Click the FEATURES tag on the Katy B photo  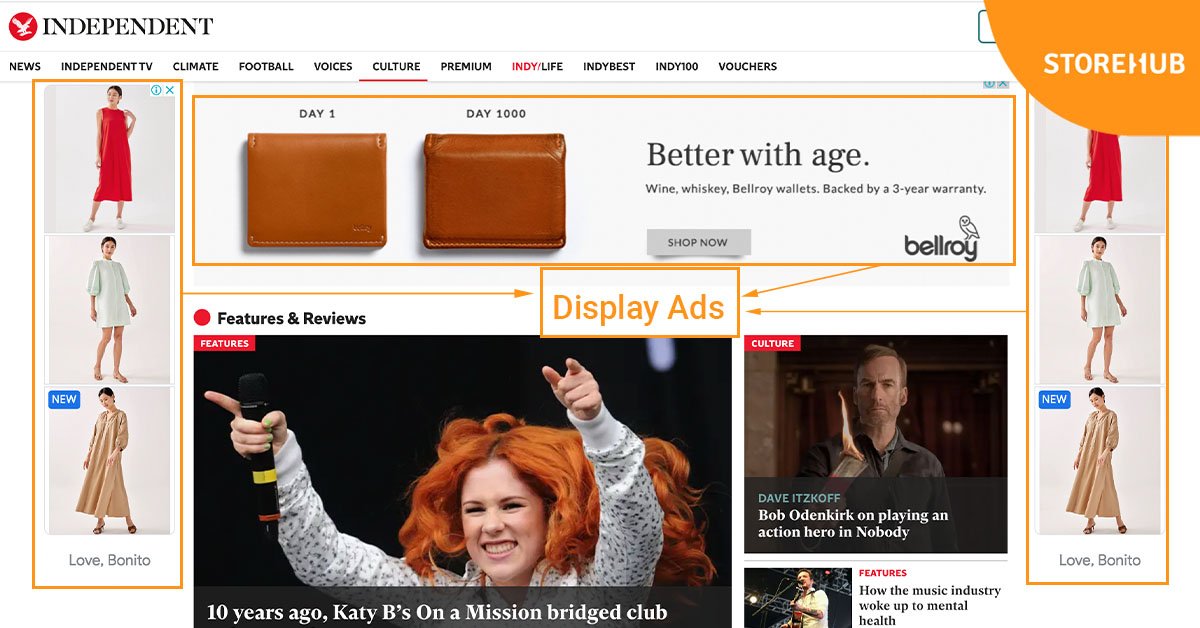tap(224, 343)
